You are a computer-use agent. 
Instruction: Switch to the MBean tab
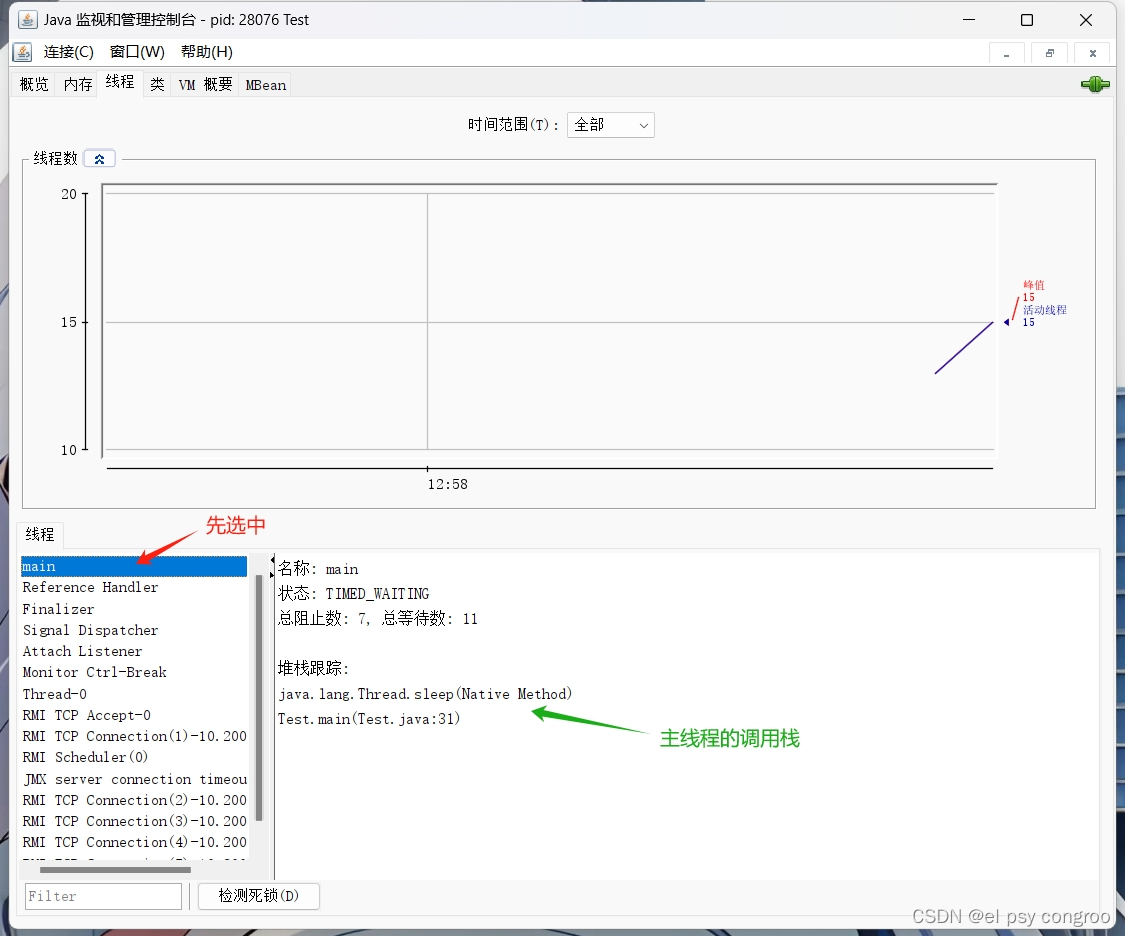coord(265,85)
